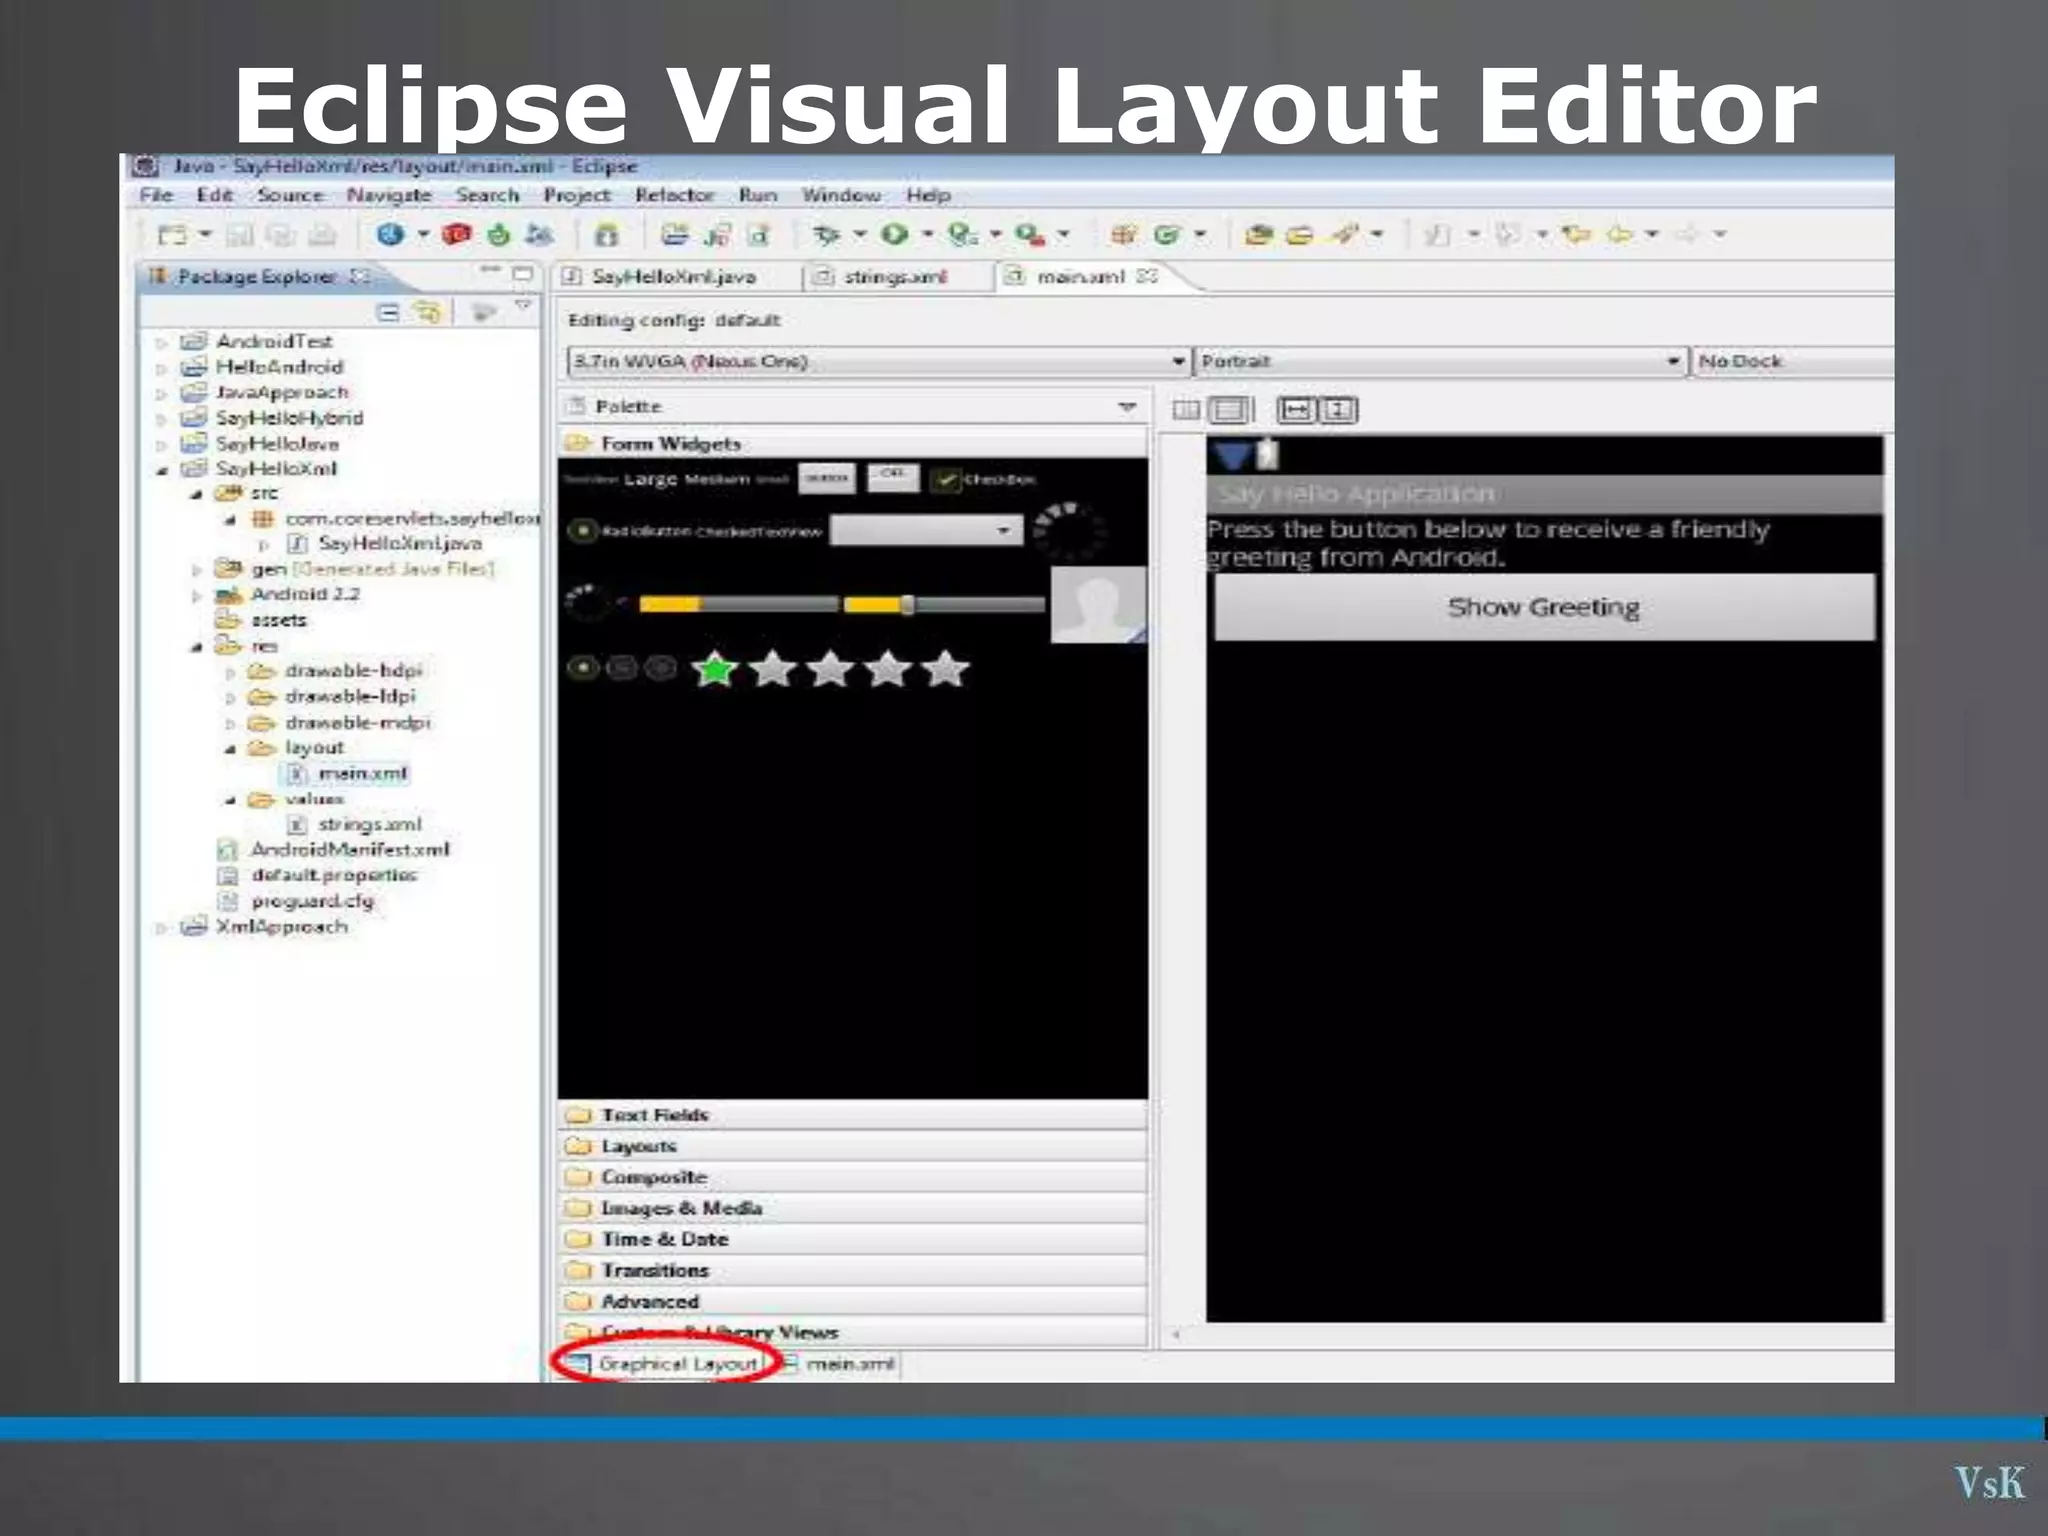This screenshot has height=1536, width=2048.
Task: Open the Composite palette category
Action: (x=852, y=1177)
